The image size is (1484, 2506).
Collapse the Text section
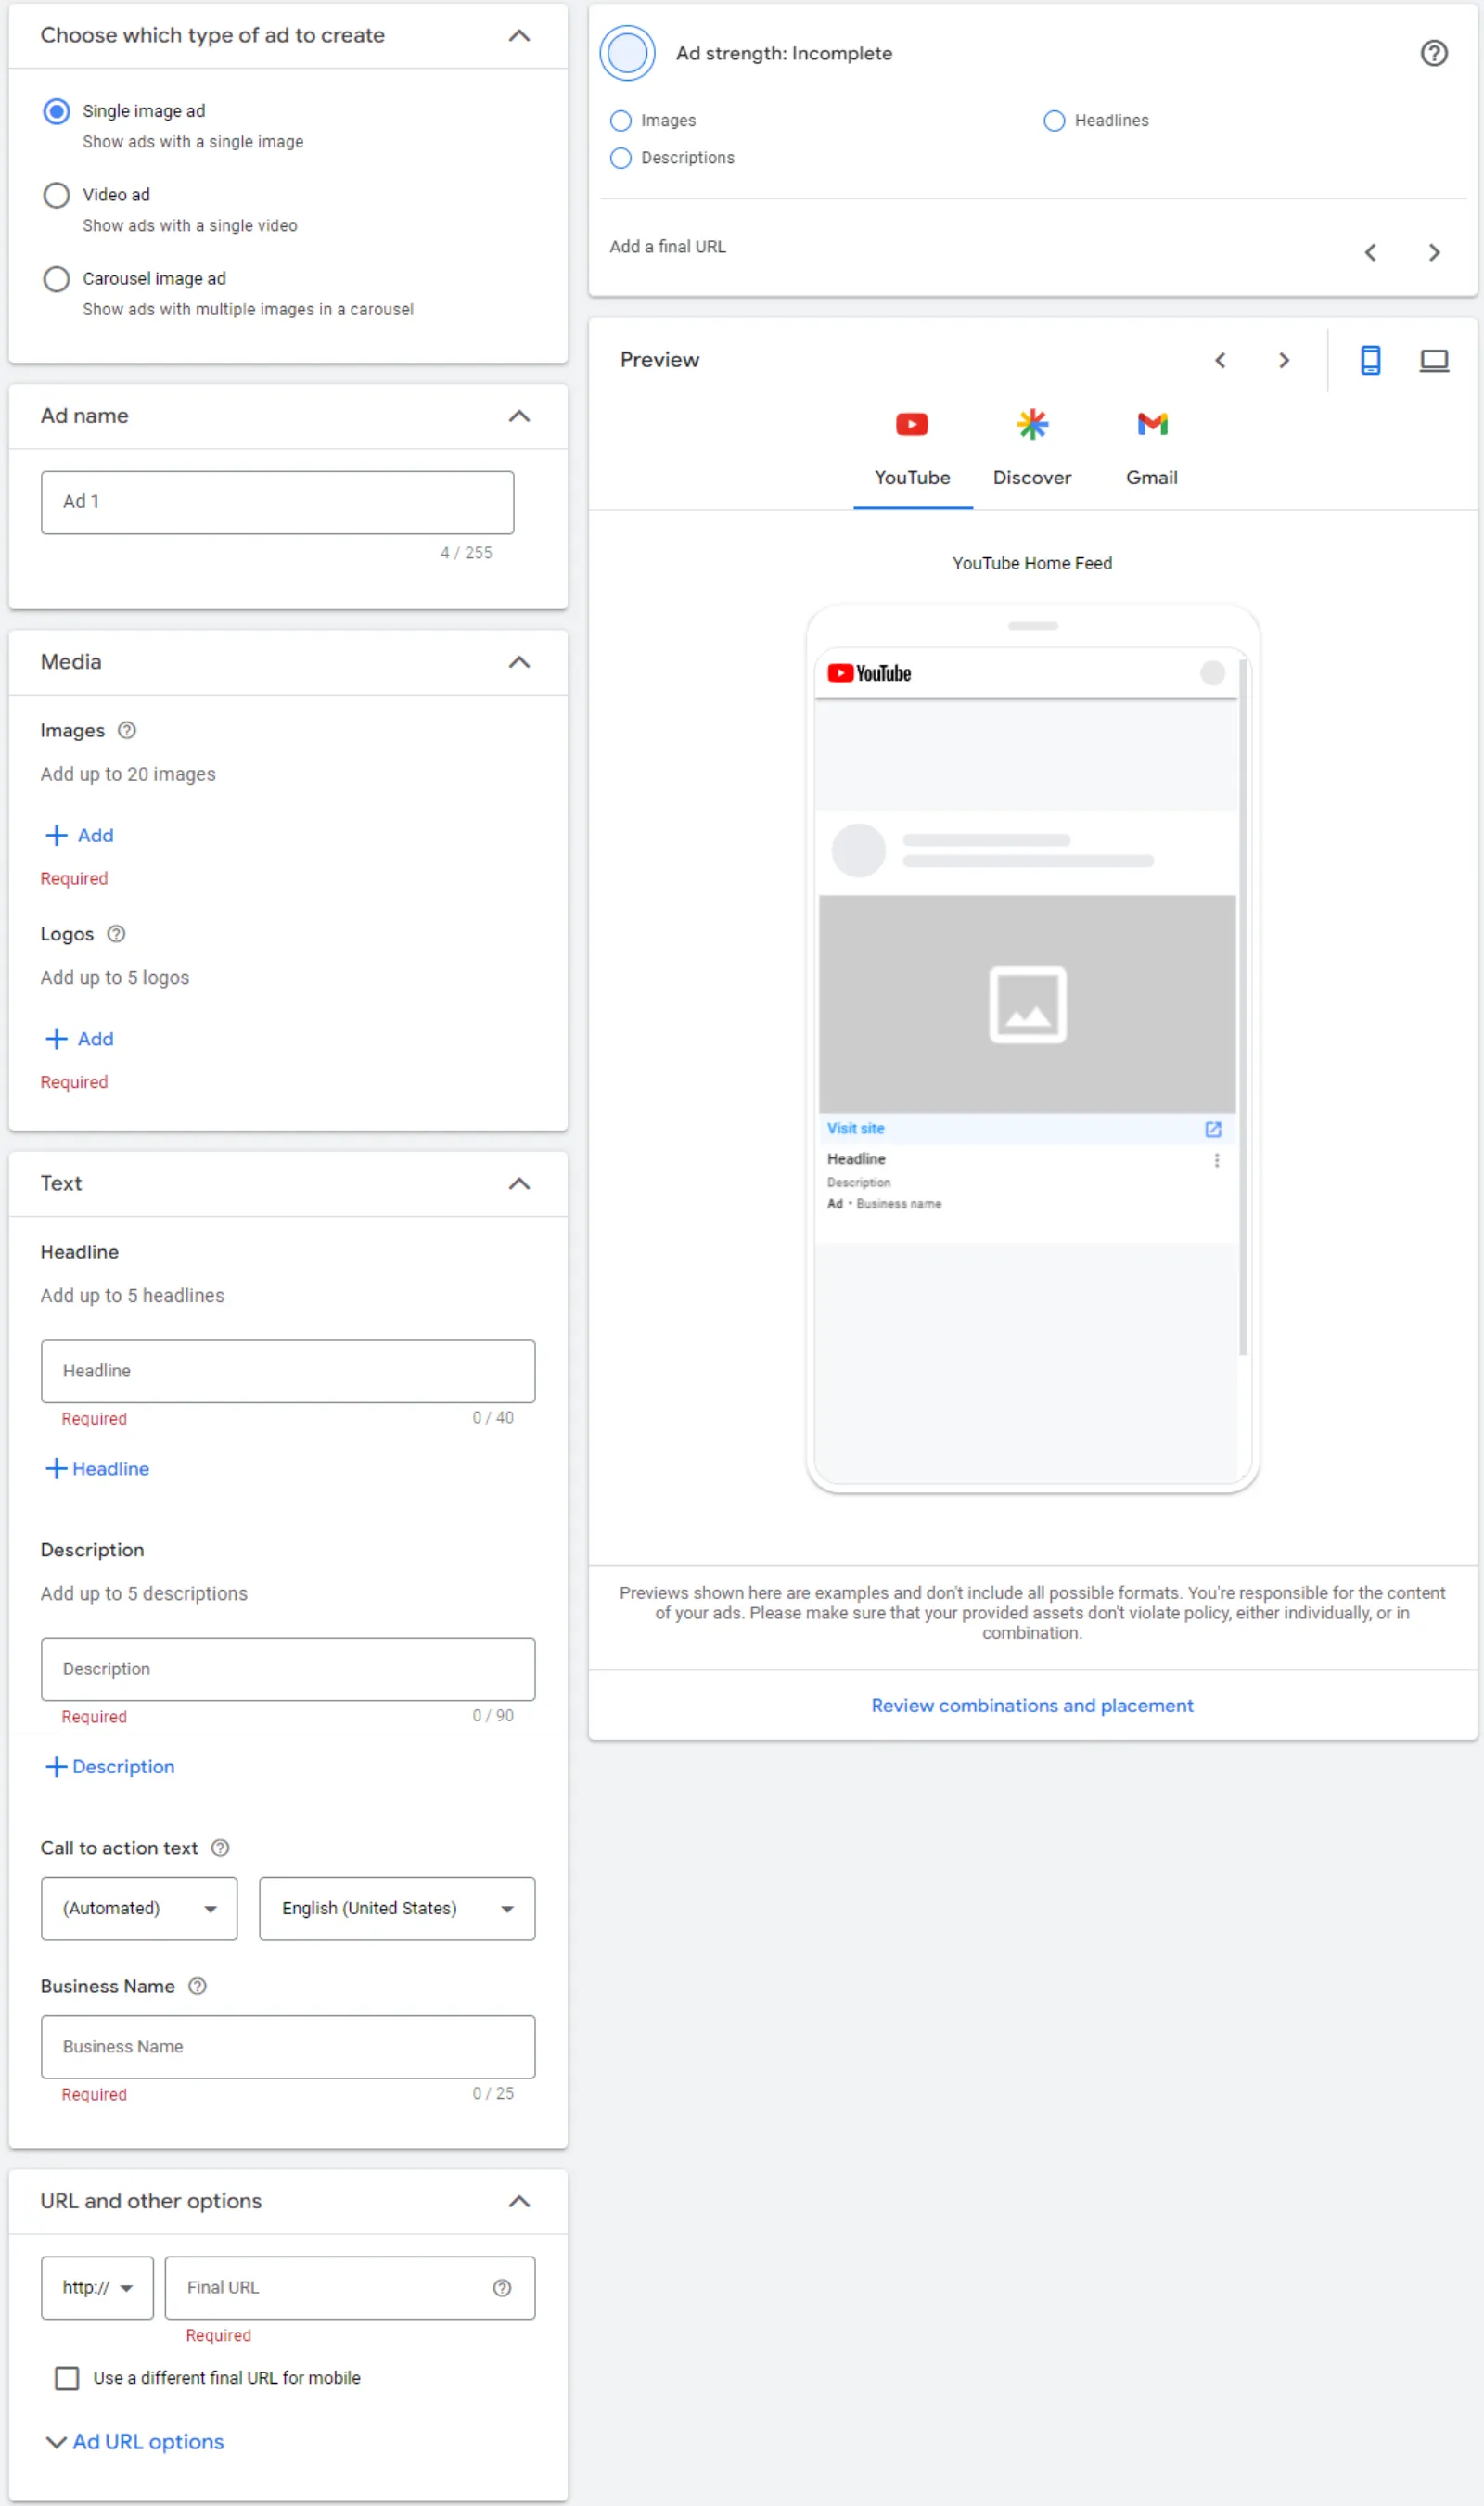(x=519, y=1184)
